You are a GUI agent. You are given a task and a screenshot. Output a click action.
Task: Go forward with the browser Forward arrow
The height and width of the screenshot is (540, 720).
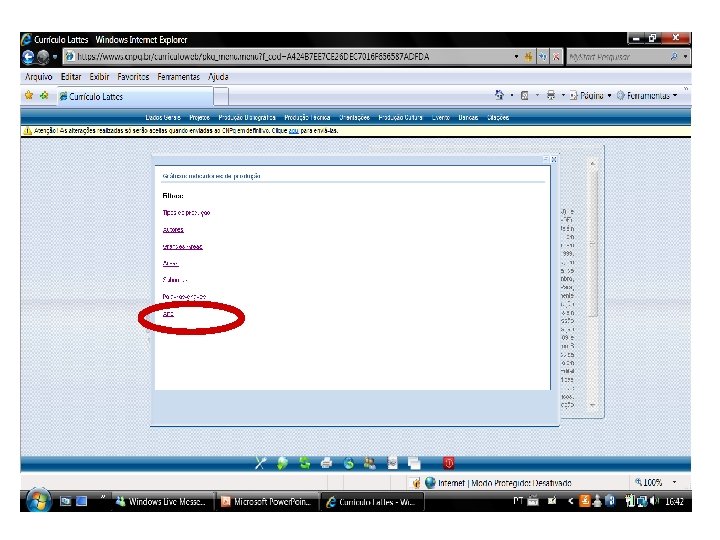click(43, 57)
